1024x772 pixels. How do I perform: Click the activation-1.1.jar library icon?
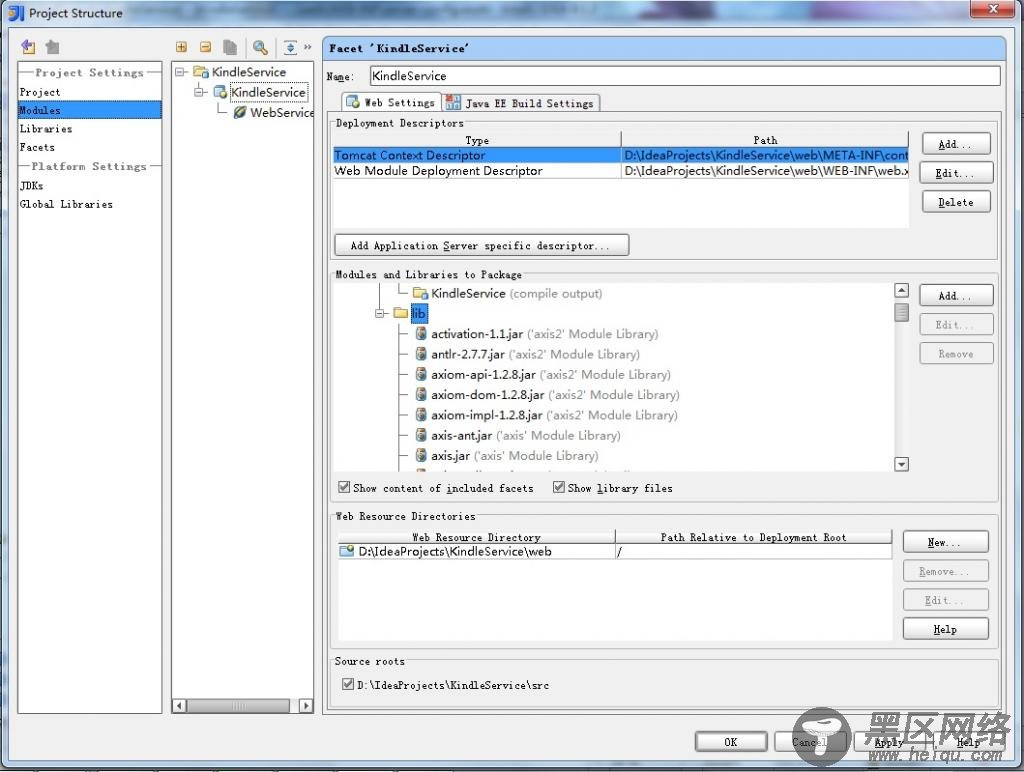tap(421, 334)
